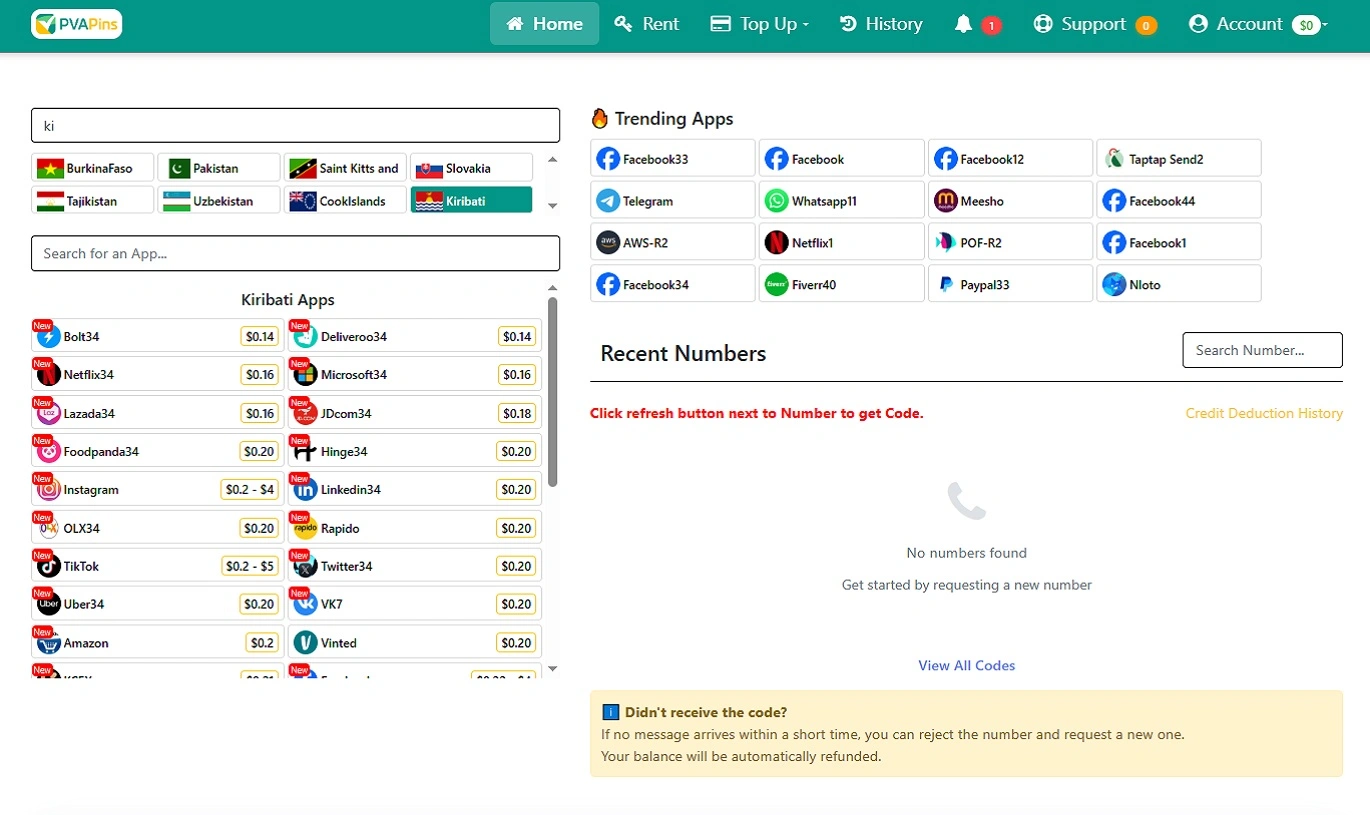This screenshot has height=815, width=1370.
Task: Click the country list scroll-down arrow
Action: tap(553, 206)
